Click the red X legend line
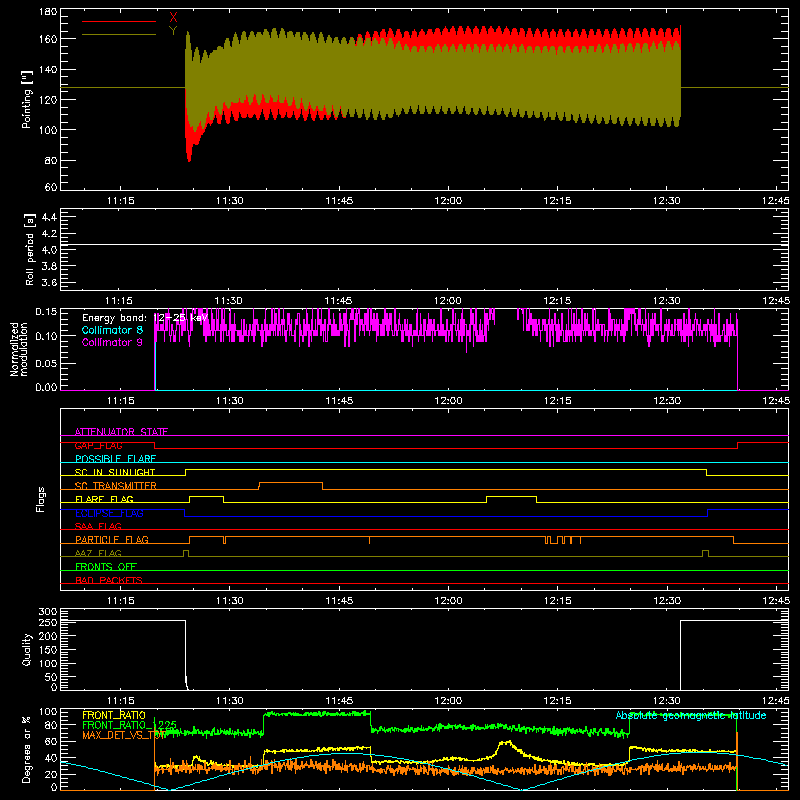This screenshot has height=800, width=800. click(x=119, y=21)
